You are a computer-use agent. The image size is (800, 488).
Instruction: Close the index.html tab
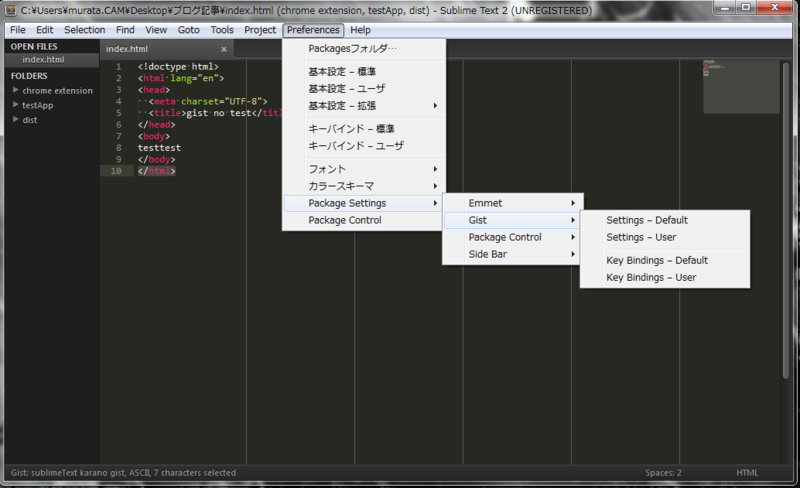(x=223, y=49)
